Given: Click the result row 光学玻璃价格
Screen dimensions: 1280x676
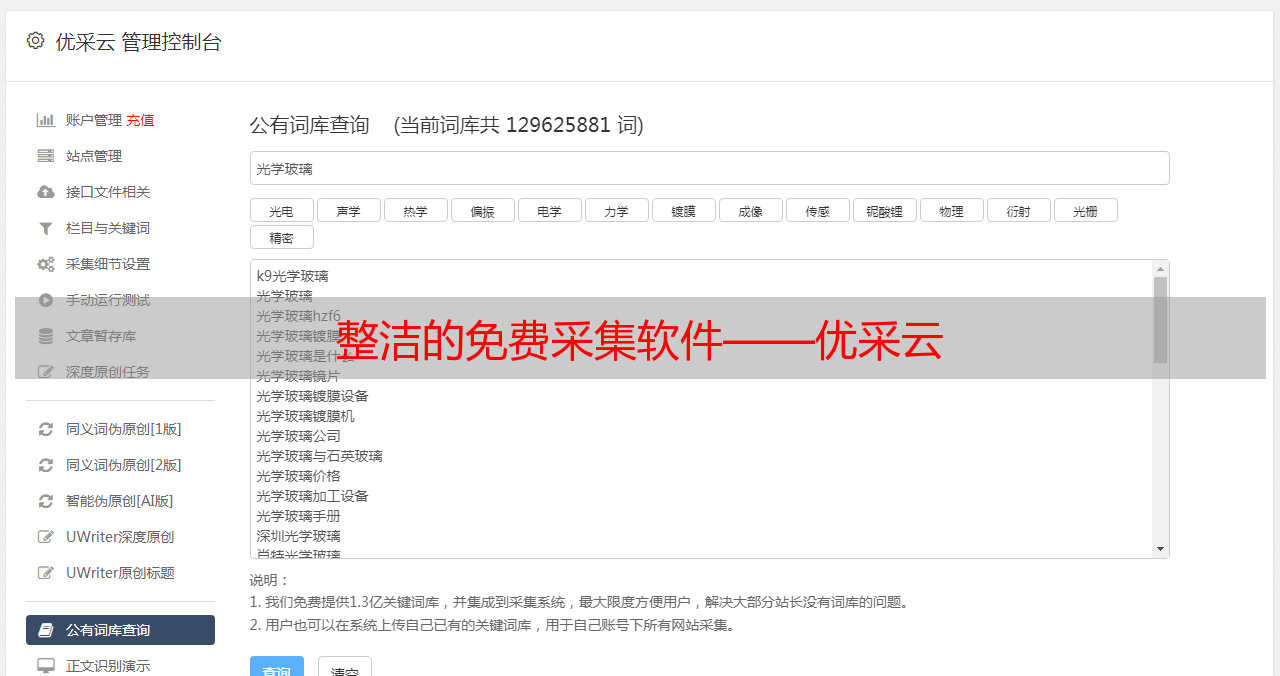Looking at the screenshot, I should pos(298,476).
